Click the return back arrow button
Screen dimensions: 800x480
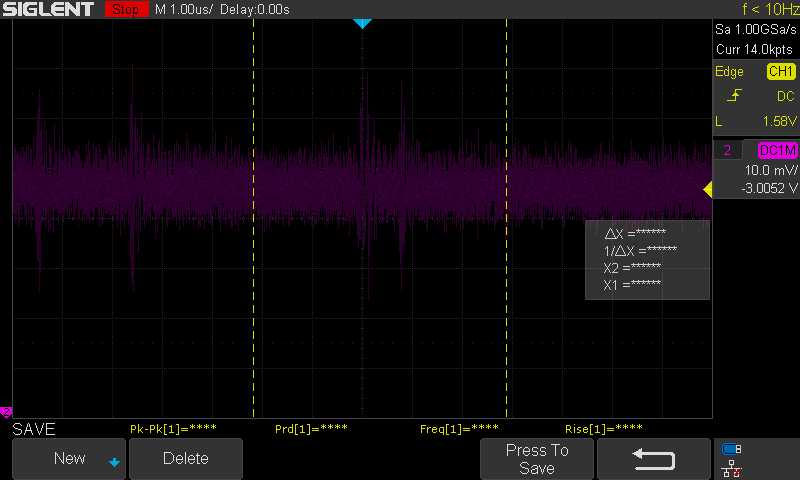pos(654,459)
